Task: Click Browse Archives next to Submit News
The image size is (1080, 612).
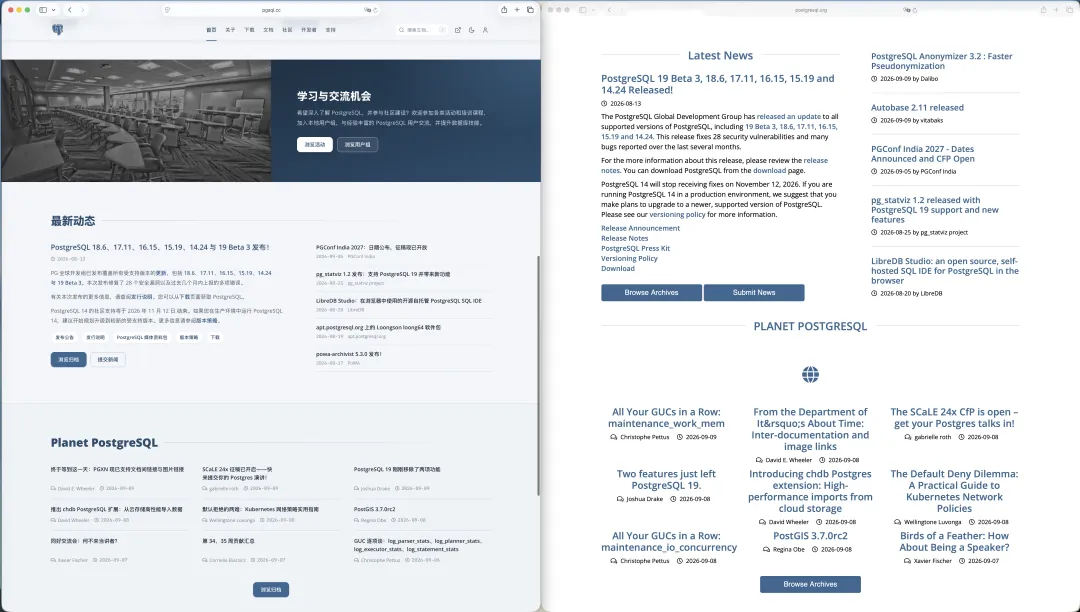Action: (652, 293)
